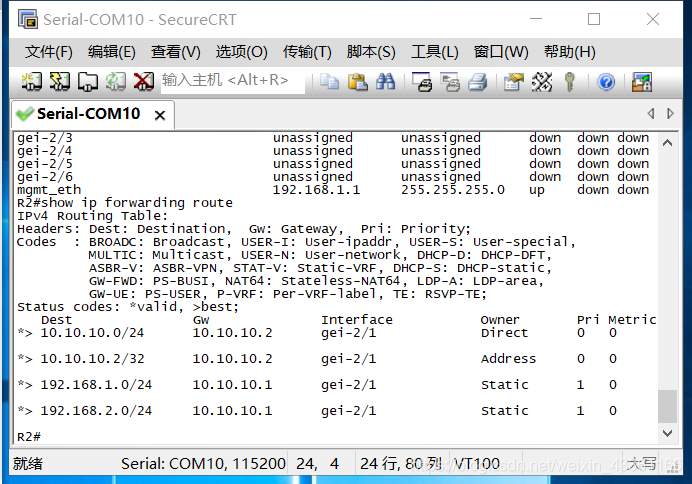Screen dimensions: 692x484
Task: Click the IP address 192.168.1.1
Action: (316, 190)
